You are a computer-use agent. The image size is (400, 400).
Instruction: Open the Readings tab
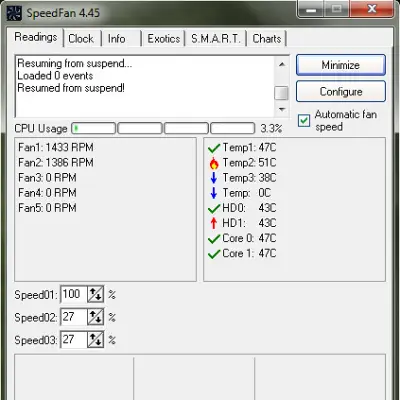point(36,37)
